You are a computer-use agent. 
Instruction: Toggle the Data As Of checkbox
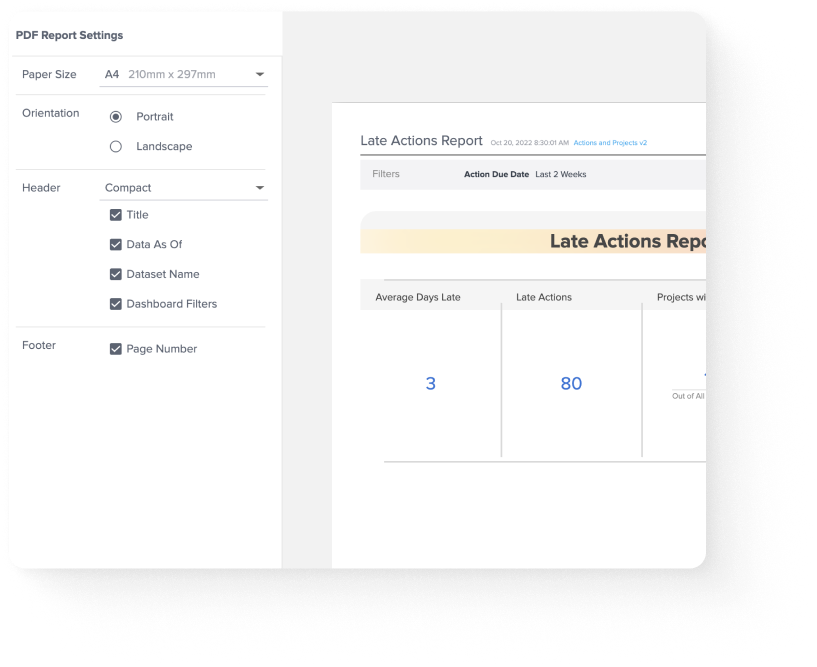click(x=116, y=244)
